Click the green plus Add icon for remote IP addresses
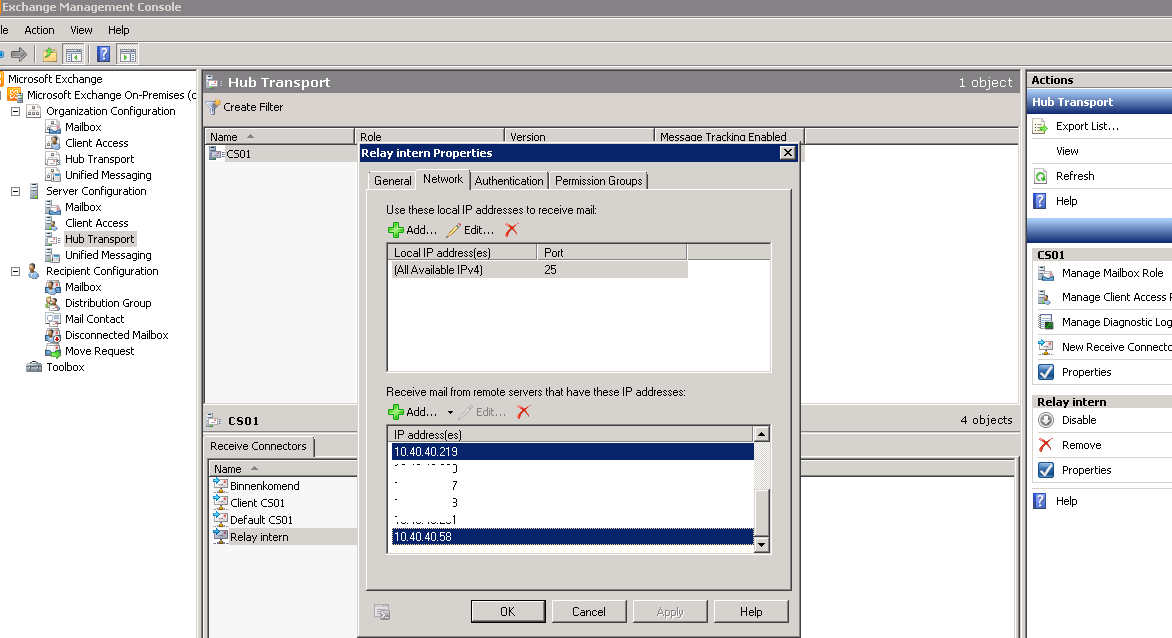Image resolution: width=1172 pixels, height=638 pixels. pyautogui.click(x=395, y=412)
